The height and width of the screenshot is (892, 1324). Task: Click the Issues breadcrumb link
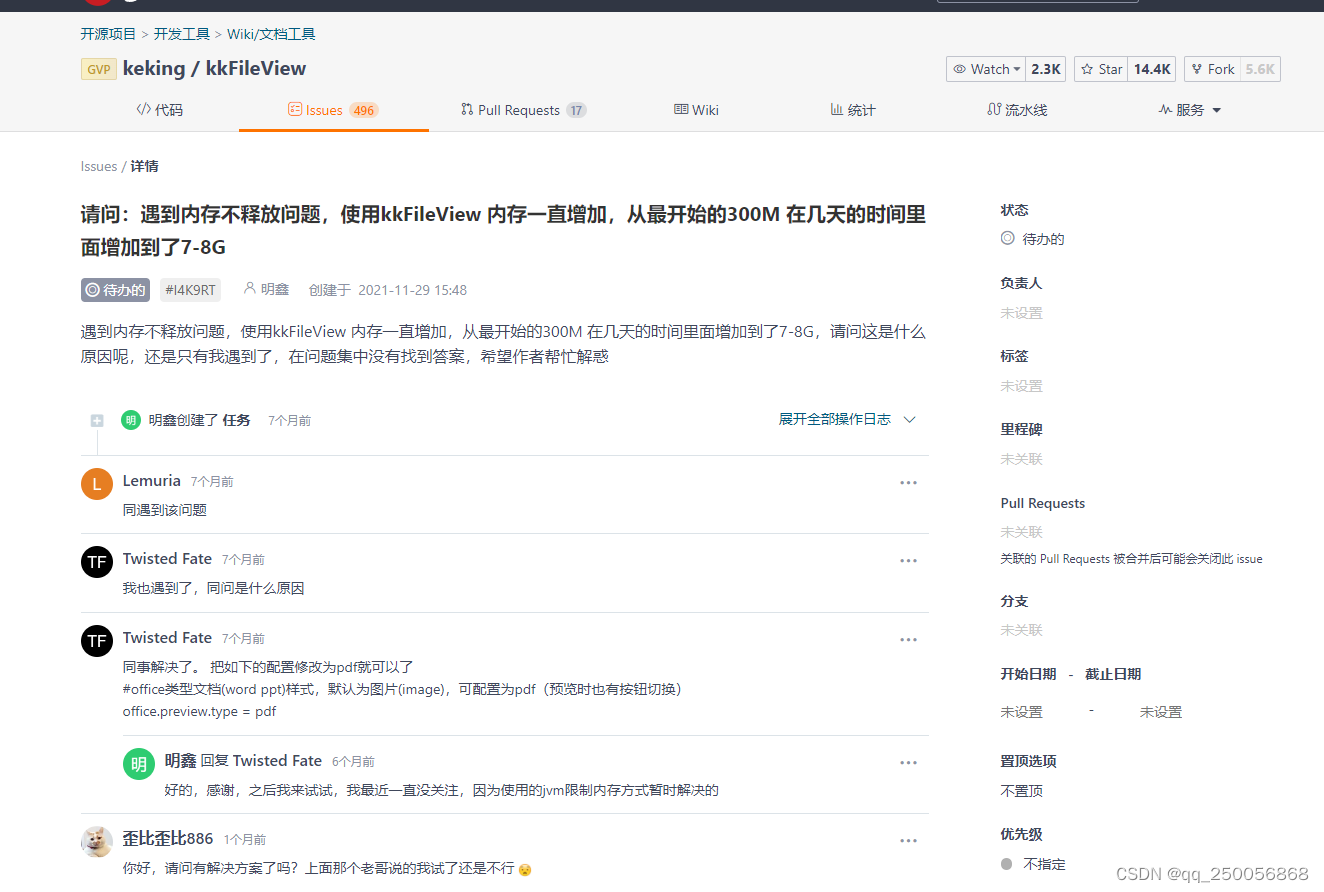(x=99, y=166)
